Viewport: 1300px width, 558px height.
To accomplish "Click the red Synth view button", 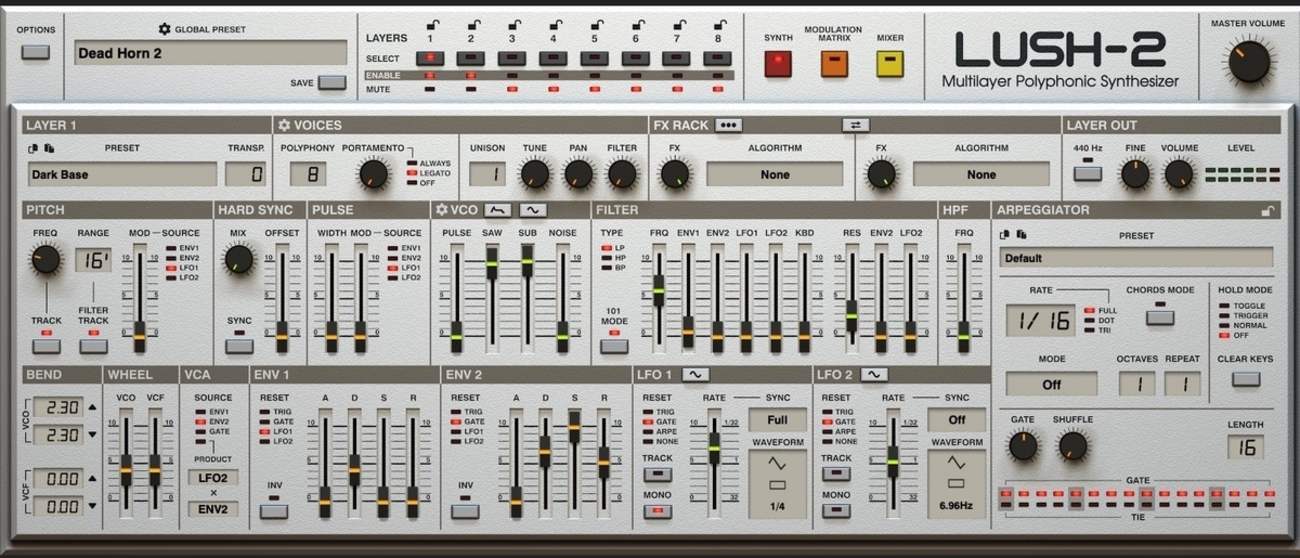I will (x=778, y=64).
